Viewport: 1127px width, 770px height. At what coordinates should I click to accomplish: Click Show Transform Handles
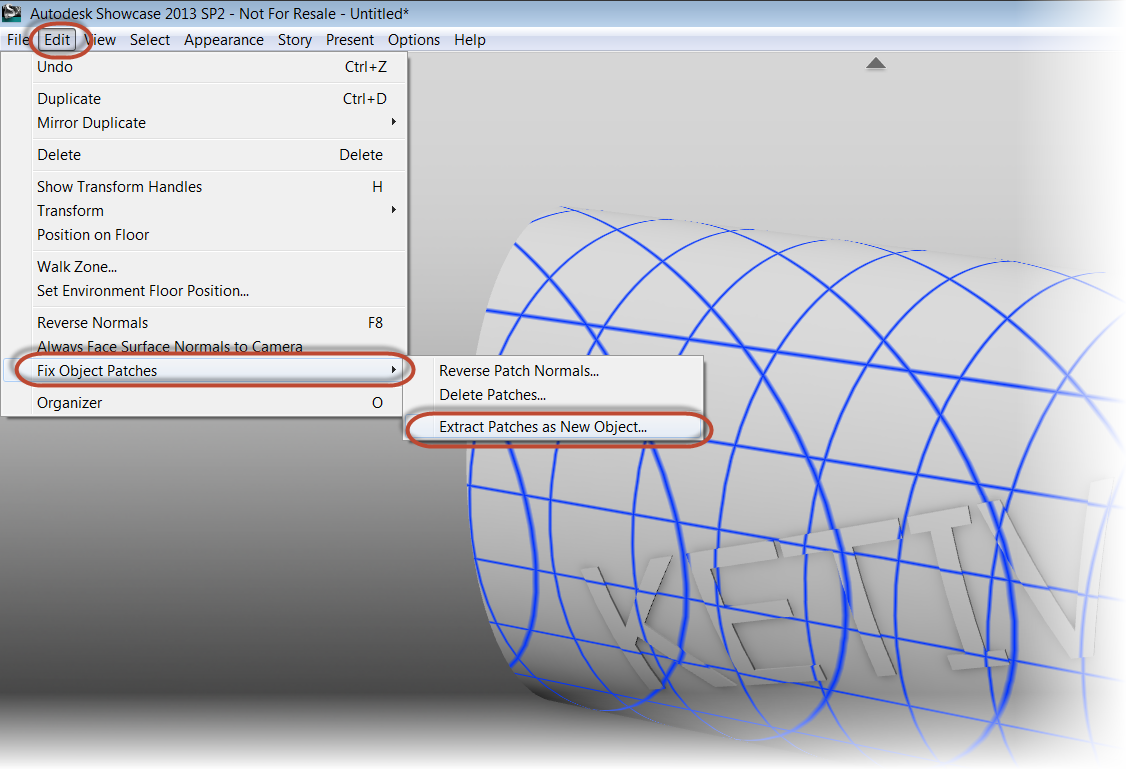[x=119, y=186]
